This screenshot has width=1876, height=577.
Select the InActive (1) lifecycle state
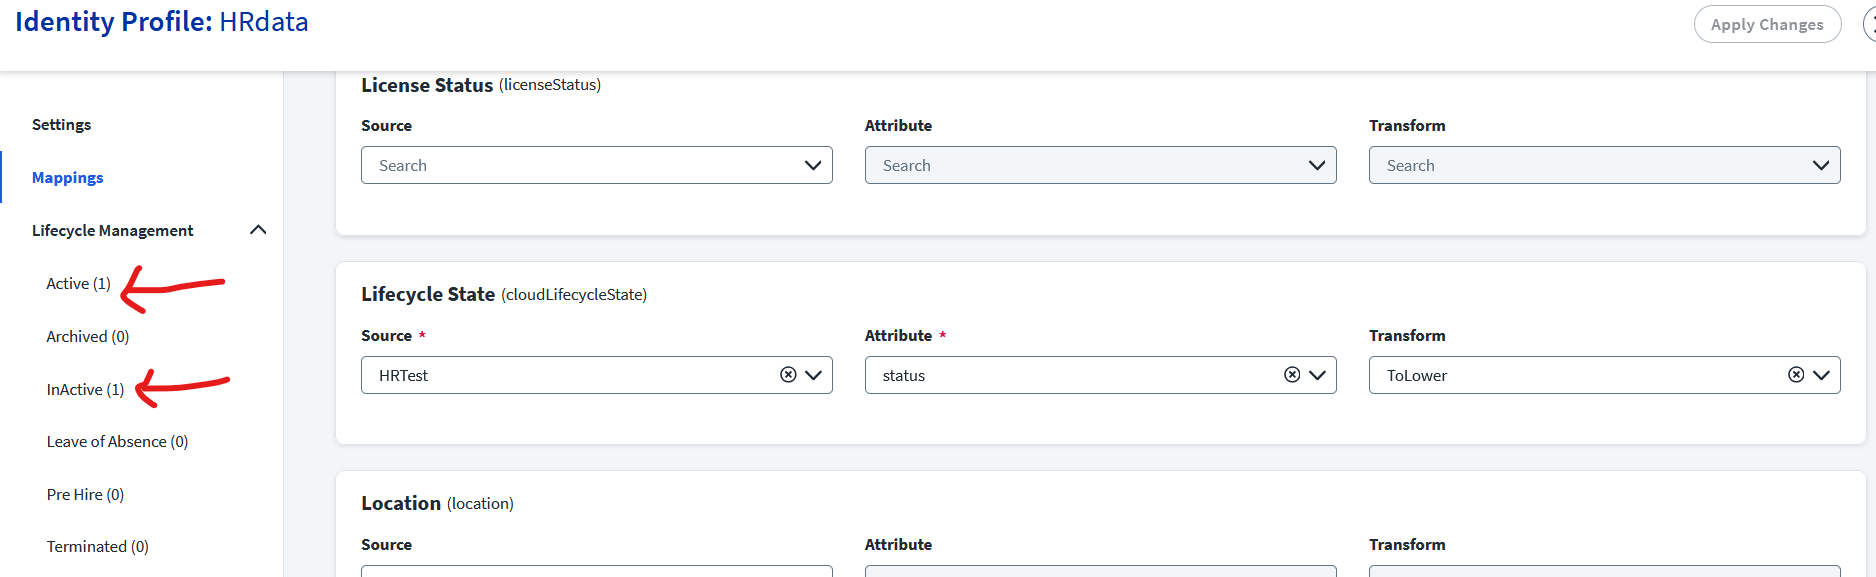tap(85, 389)
